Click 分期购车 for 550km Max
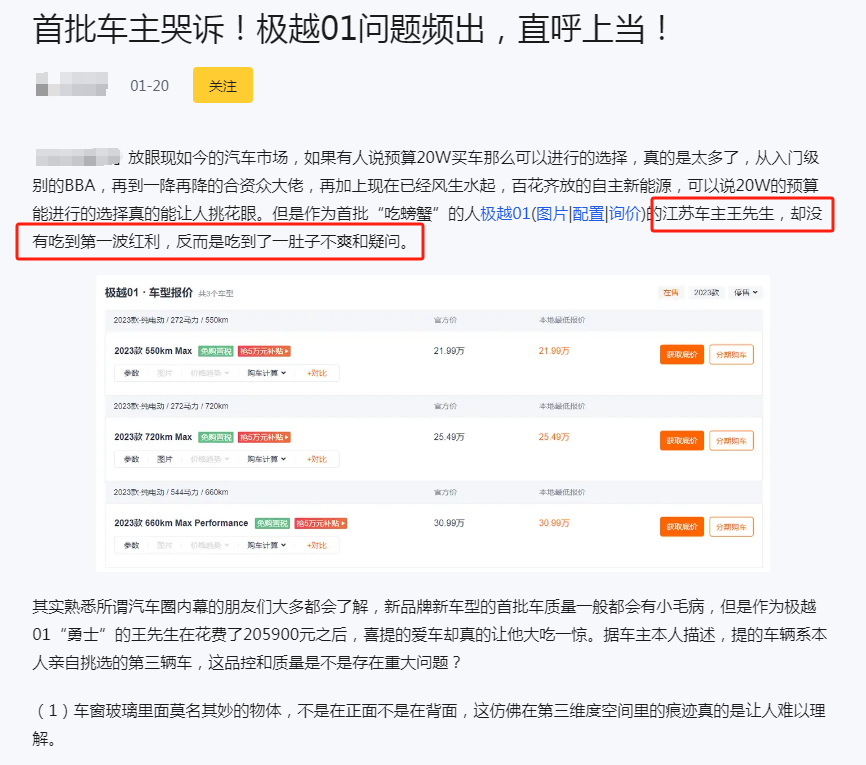The image size is (866, 765). [x=731, y=355]
